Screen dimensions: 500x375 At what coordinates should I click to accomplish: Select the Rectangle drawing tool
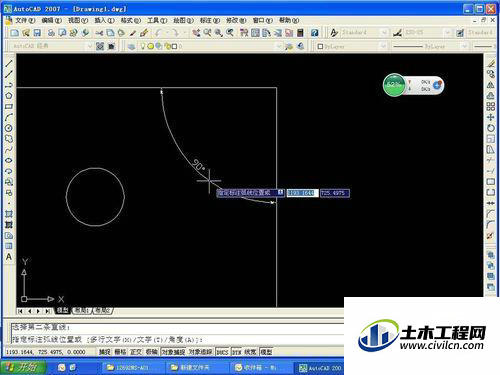tap(9, 107)
